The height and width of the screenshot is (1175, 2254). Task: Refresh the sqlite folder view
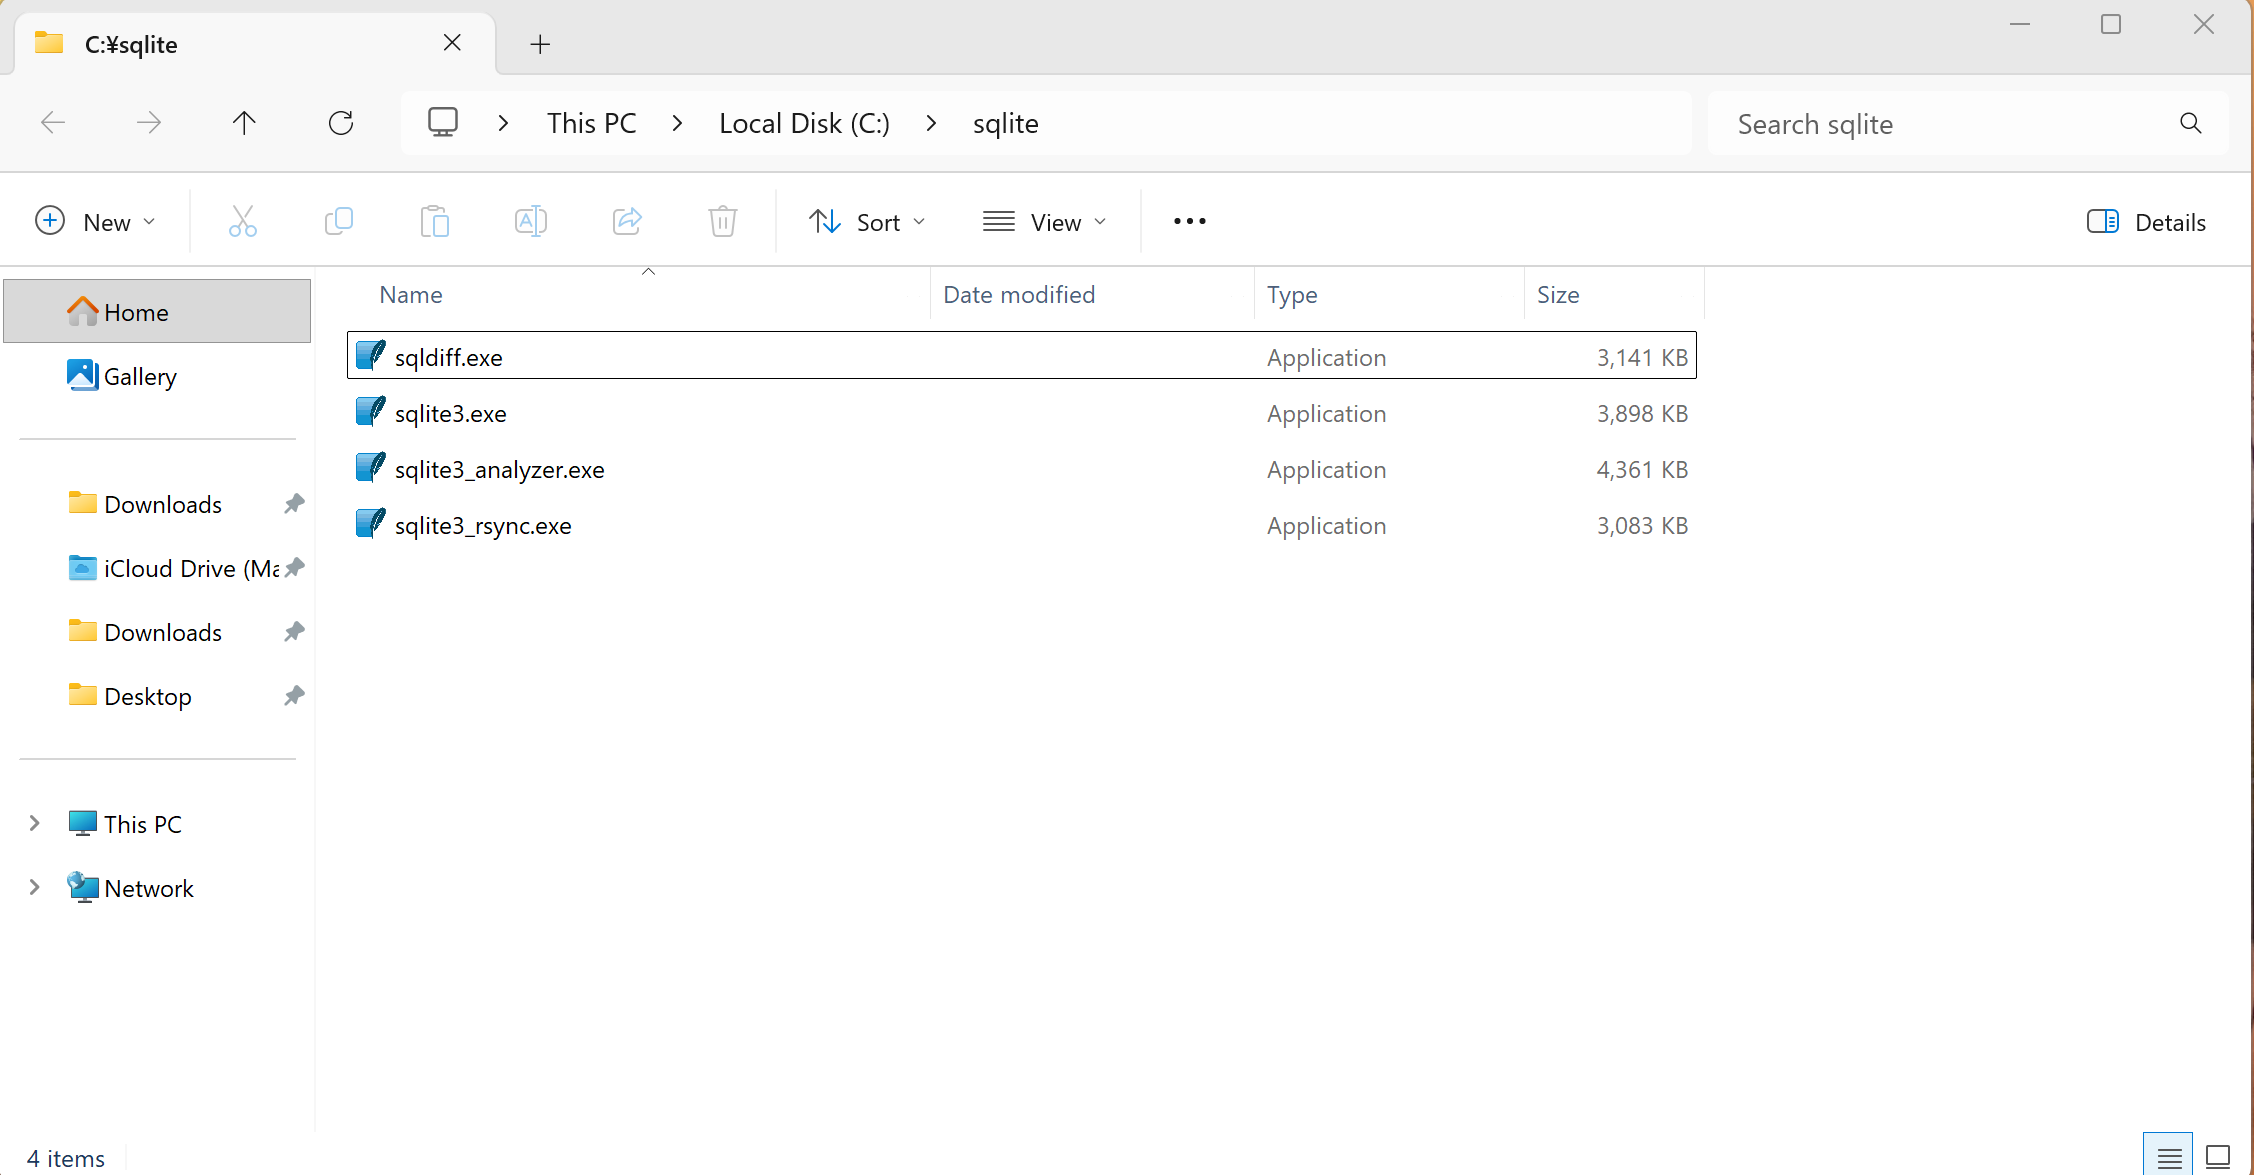[x=341, y=123]
